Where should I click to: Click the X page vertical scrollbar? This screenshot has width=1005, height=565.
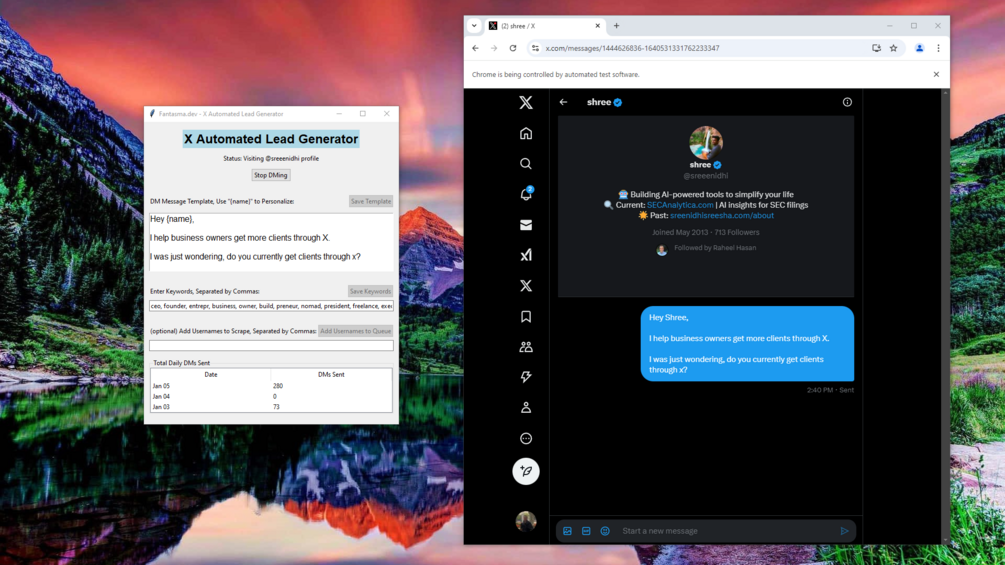coord(945,316)
